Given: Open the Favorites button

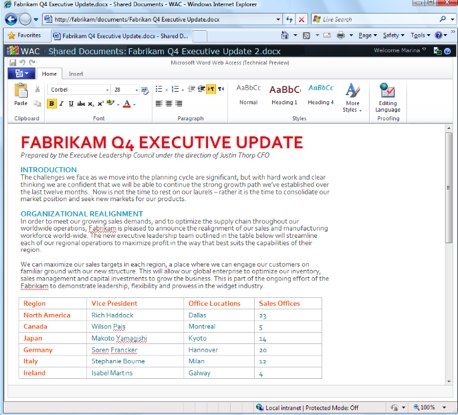Looking at the screenshot, I should (24, 35).
